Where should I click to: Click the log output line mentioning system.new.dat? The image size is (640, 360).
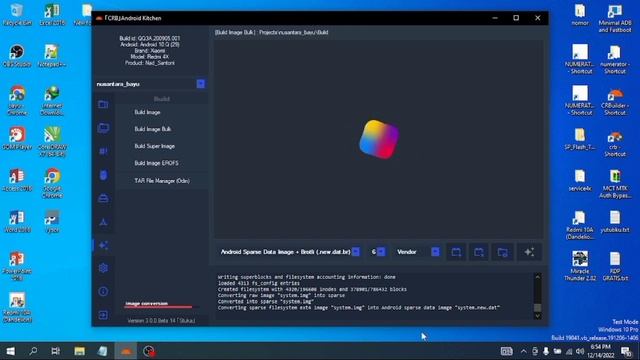pos(359,308)
